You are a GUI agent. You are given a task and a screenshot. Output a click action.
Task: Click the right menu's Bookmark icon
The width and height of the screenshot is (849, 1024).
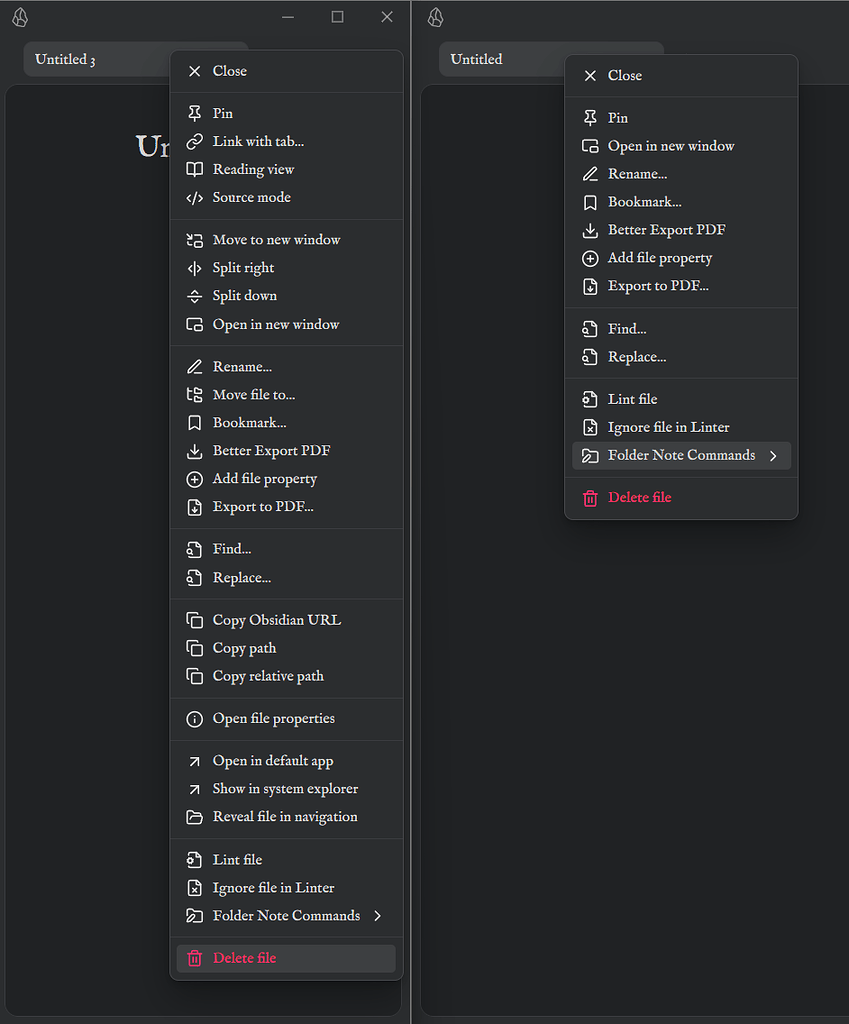point(590,202)
